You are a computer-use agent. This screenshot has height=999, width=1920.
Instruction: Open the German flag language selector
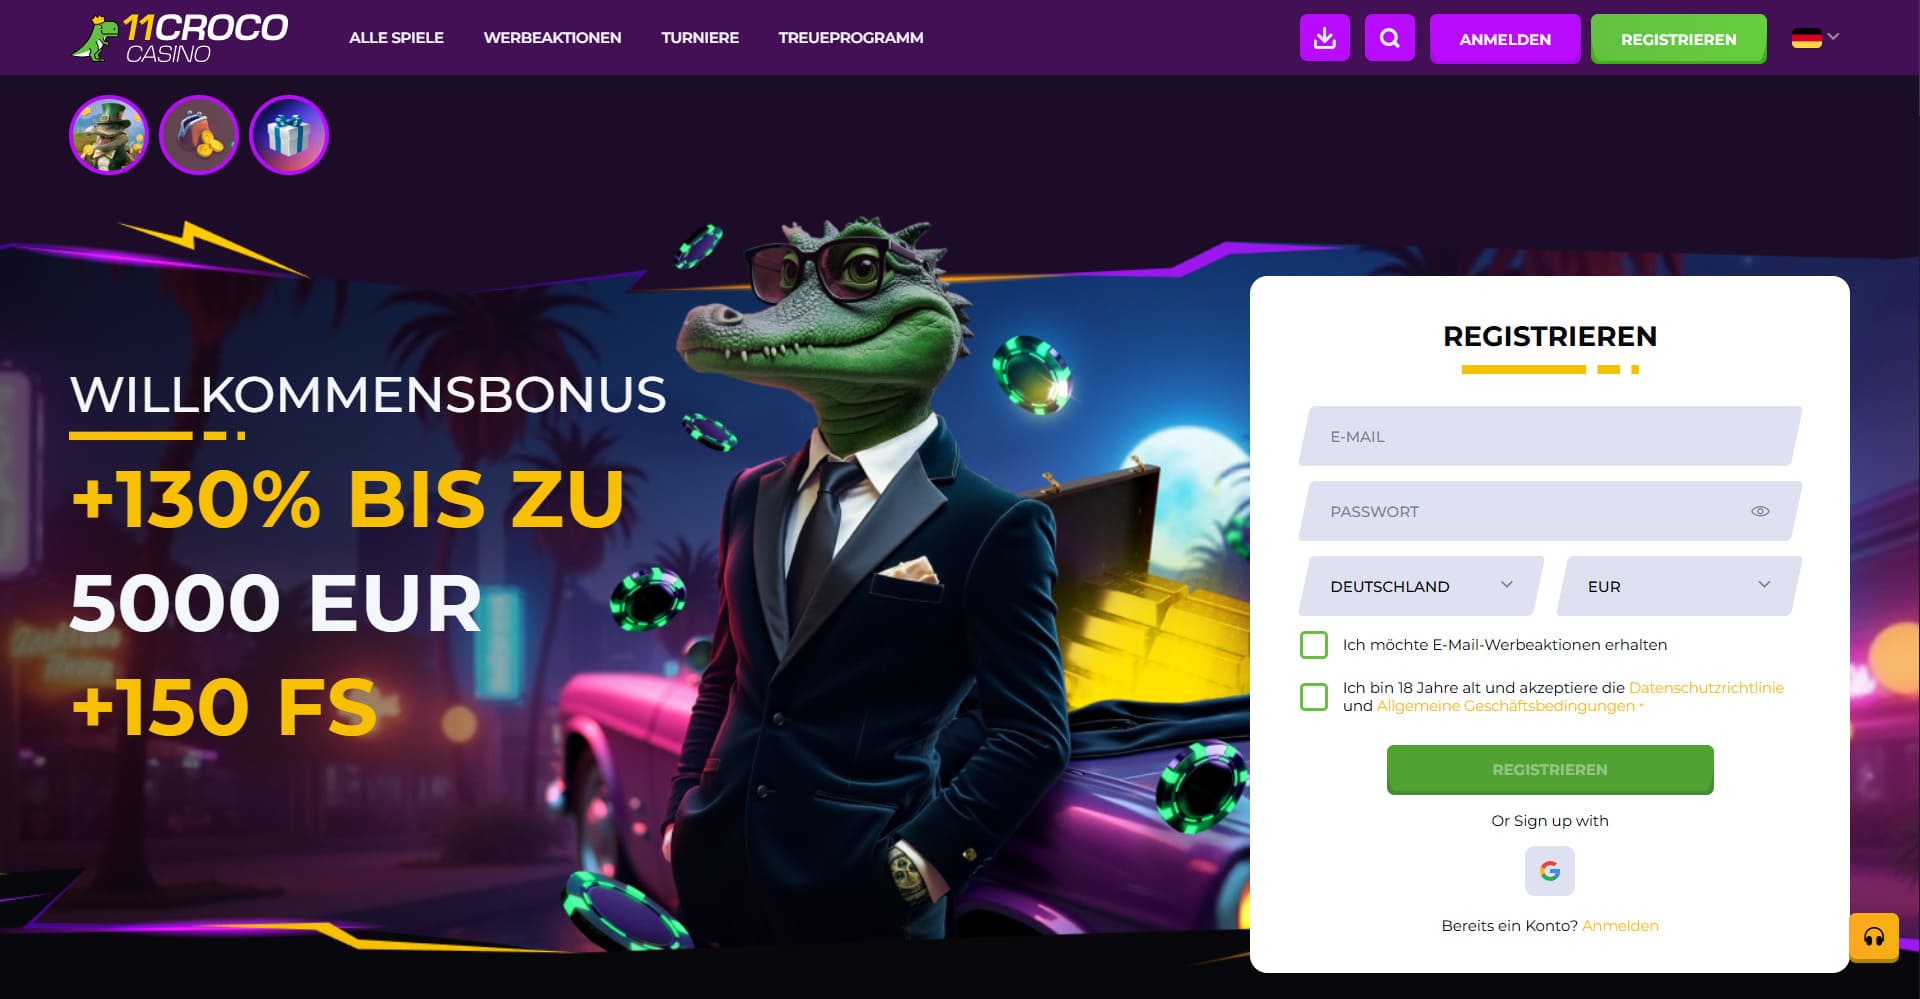point(1815,38)
